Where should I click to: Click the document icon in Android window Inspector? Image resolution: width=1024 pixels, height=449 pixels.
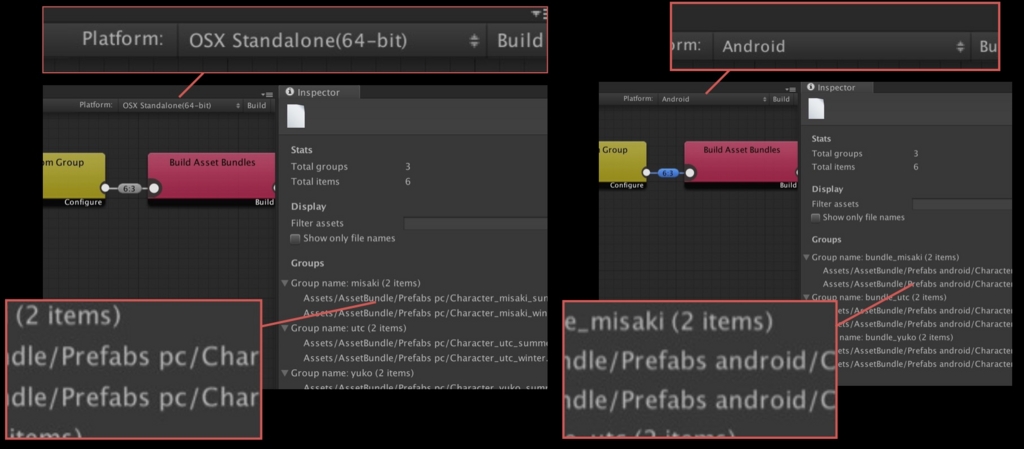click(x=816, y=108)
